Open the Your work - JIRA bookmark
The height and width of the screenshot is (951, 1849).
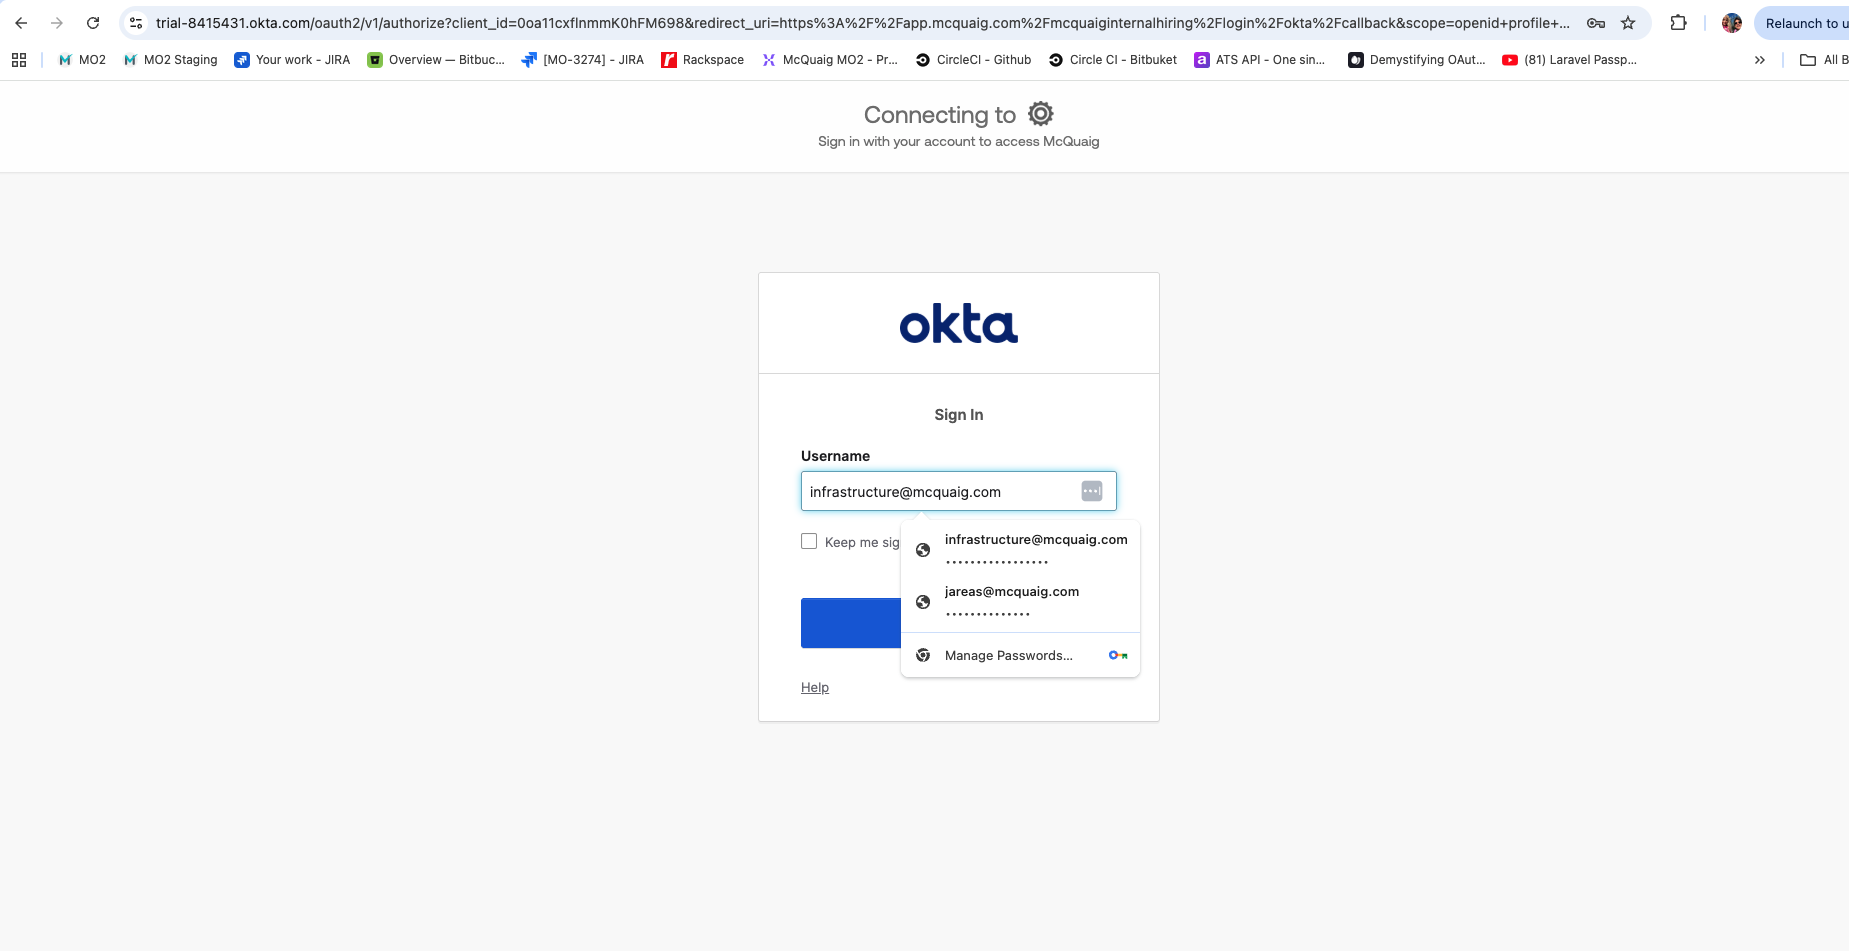291,59
